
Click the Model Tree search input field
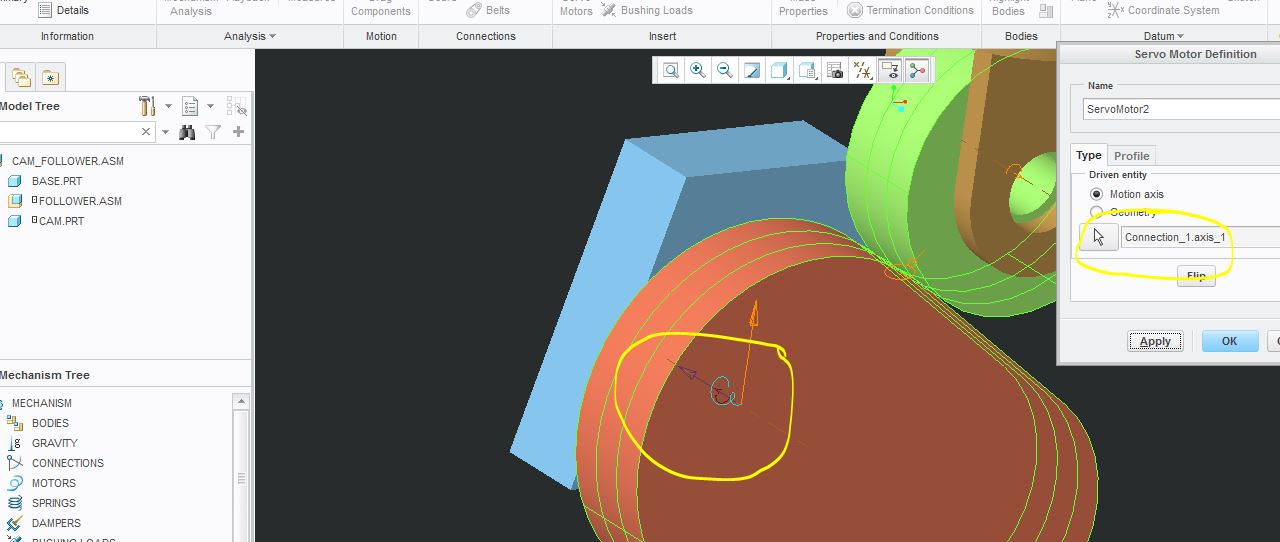(x=68, y=132)
